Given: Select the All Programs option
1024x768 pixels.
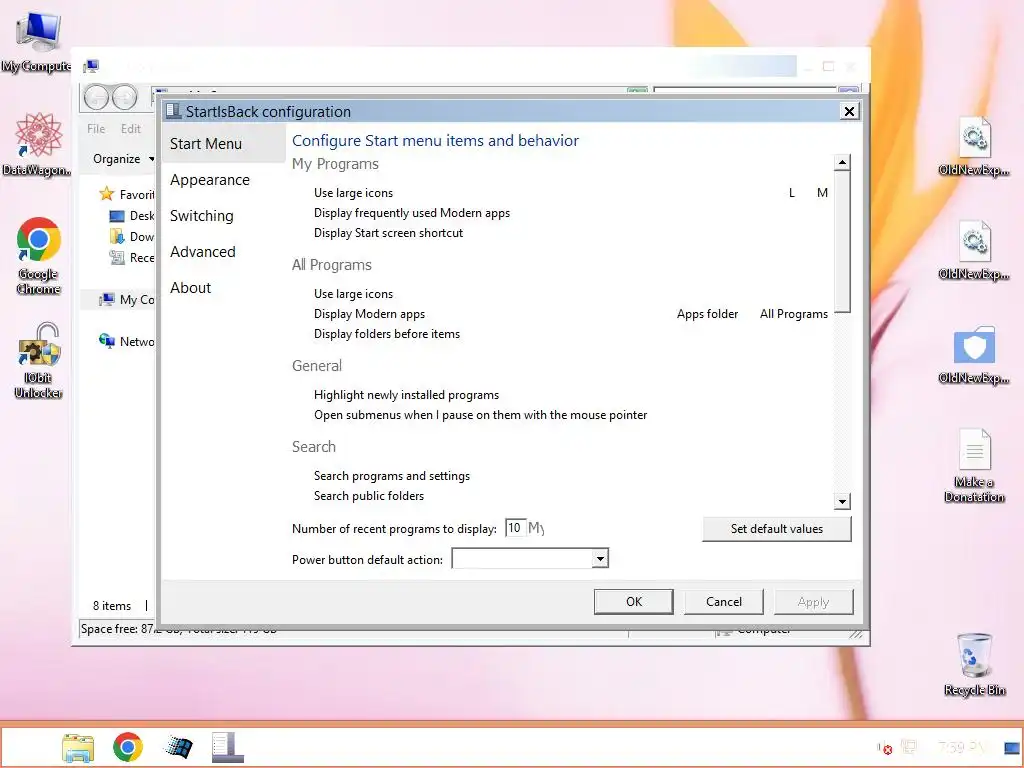Looking at the screenshot, I should 793,314.
